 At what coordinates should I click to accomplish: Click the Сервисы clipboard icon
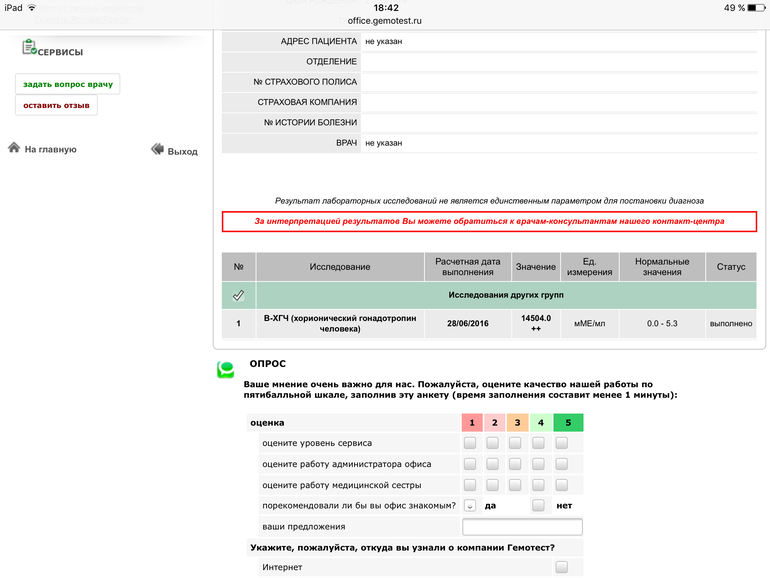pos(28,47)
